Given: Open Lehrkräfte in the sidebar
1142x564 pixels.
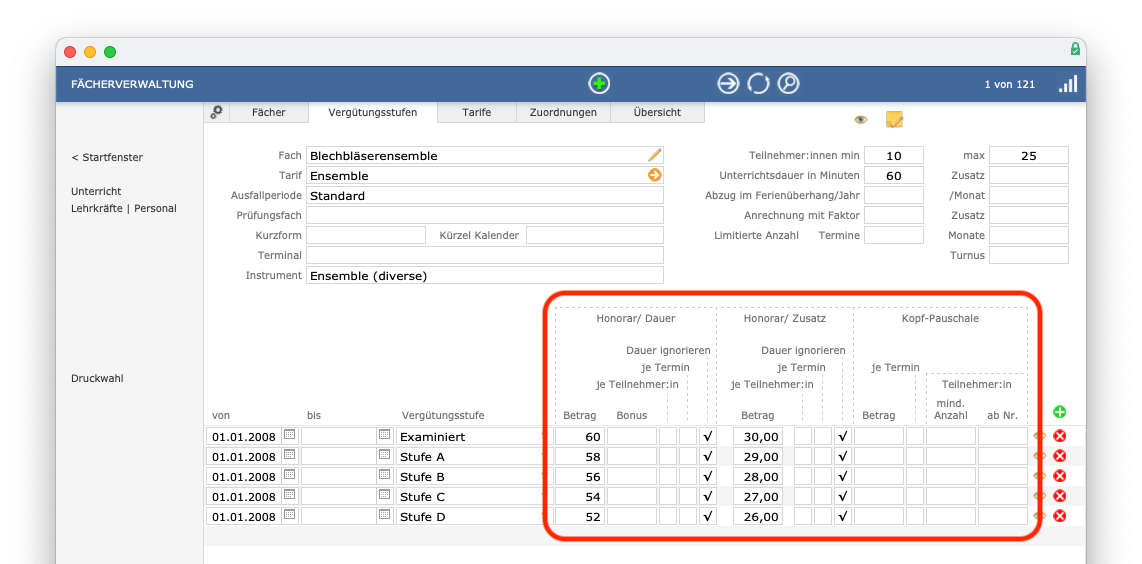Looking at the screenshot, I should pos(98,208).
